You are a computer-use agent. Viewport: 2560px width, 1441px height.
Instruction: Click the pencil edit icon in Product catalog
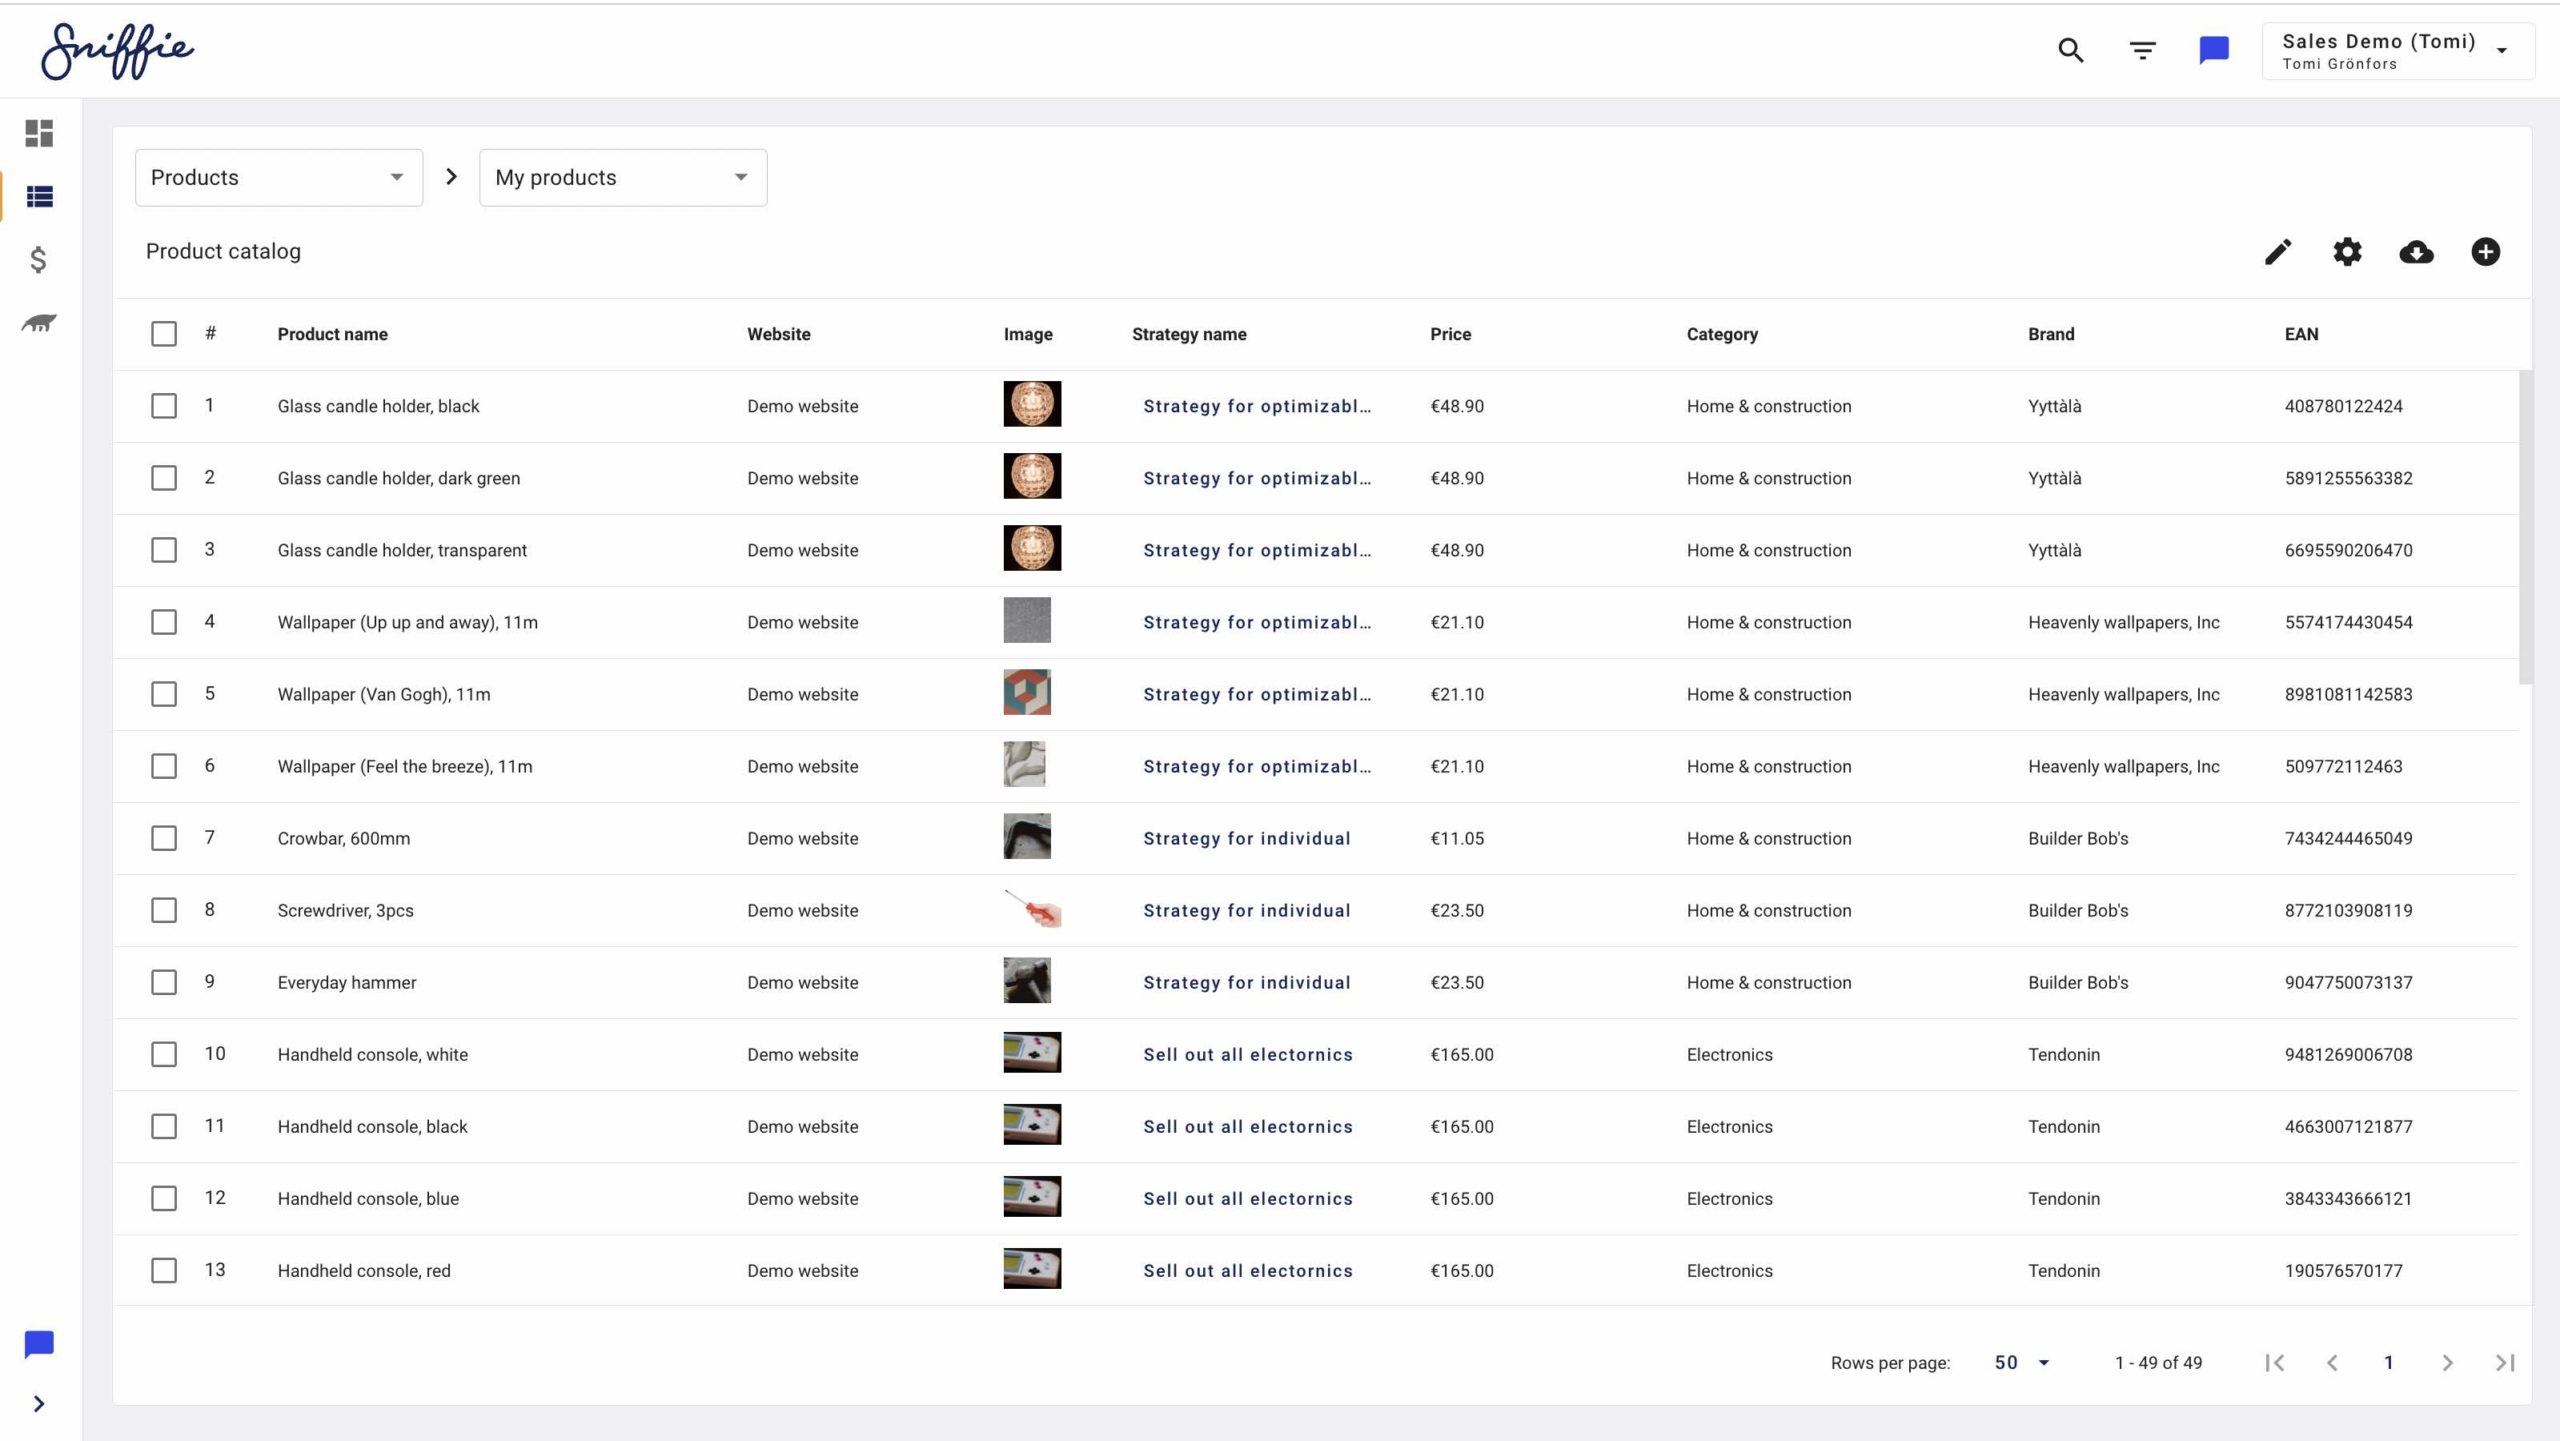pos(2278,252)
